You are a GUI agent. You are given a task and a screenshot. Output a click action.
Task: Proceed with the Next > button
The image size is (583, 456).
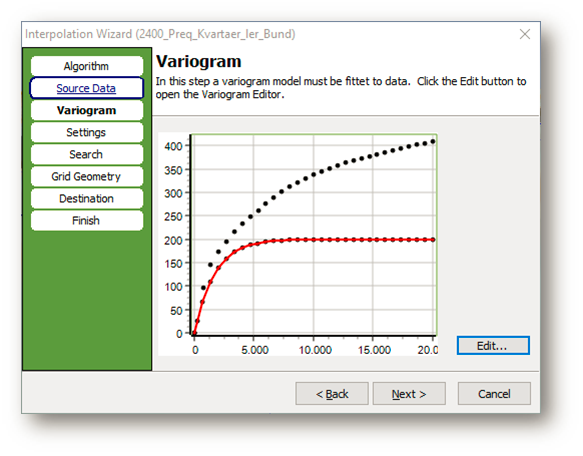pyautogui.click(x=409, y=394)
